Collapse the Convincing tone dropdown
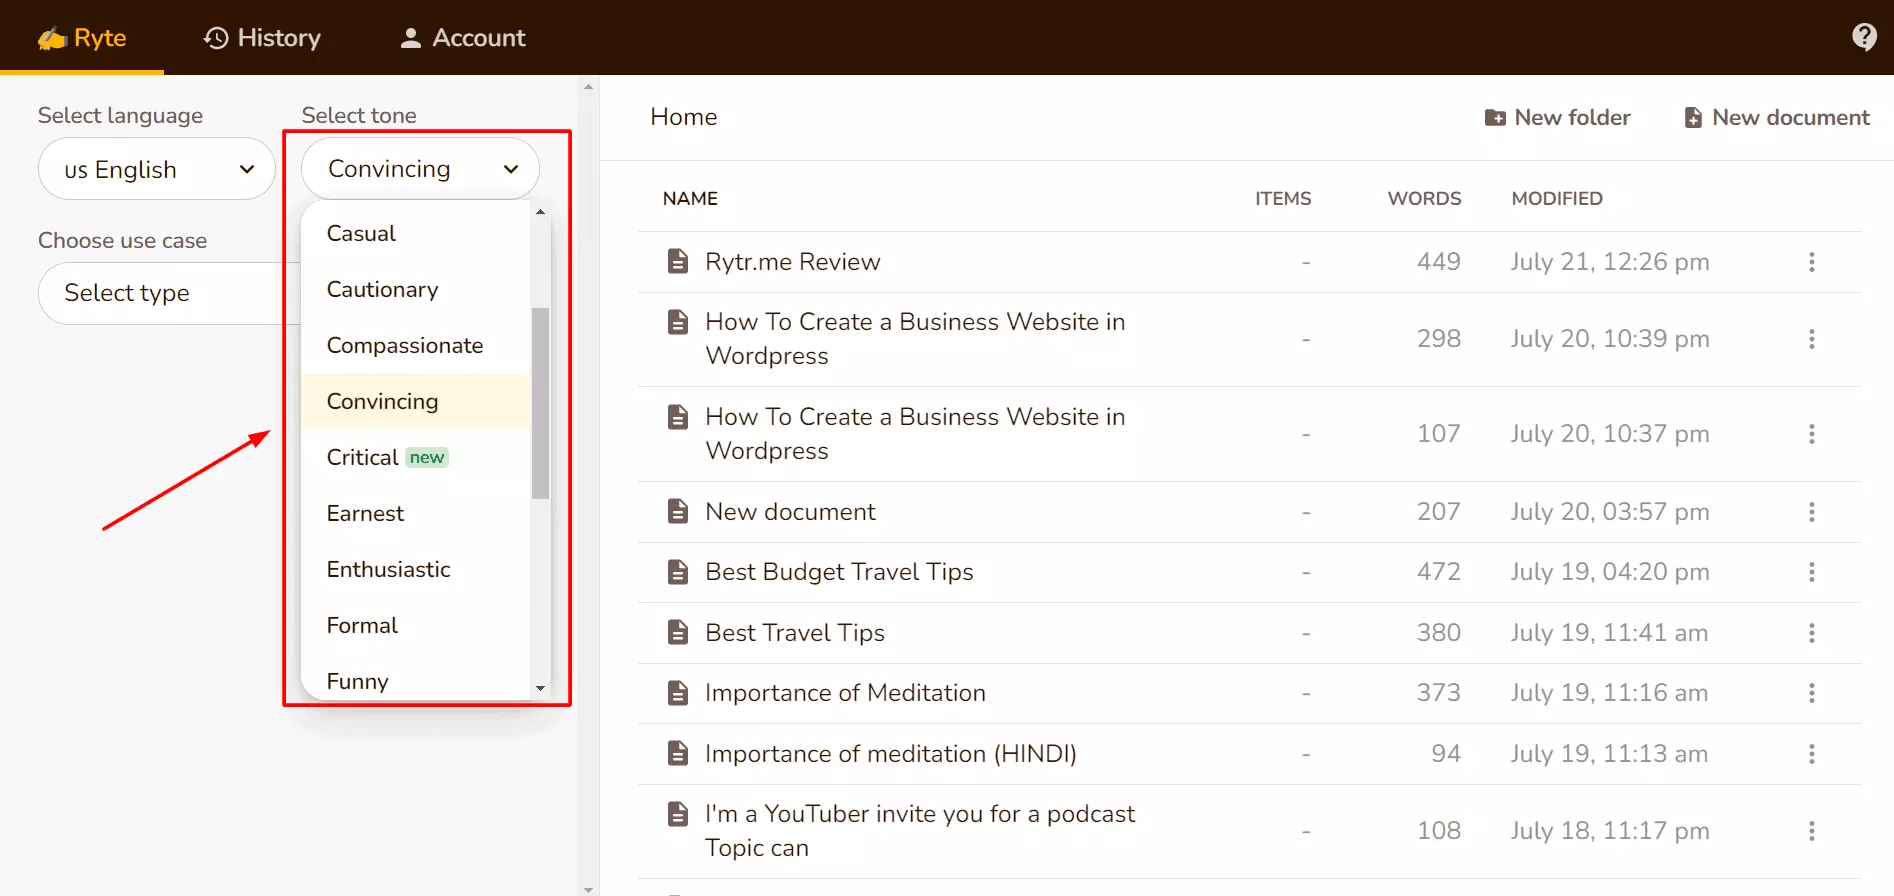The image size is (1894, 896). (420, 169)
